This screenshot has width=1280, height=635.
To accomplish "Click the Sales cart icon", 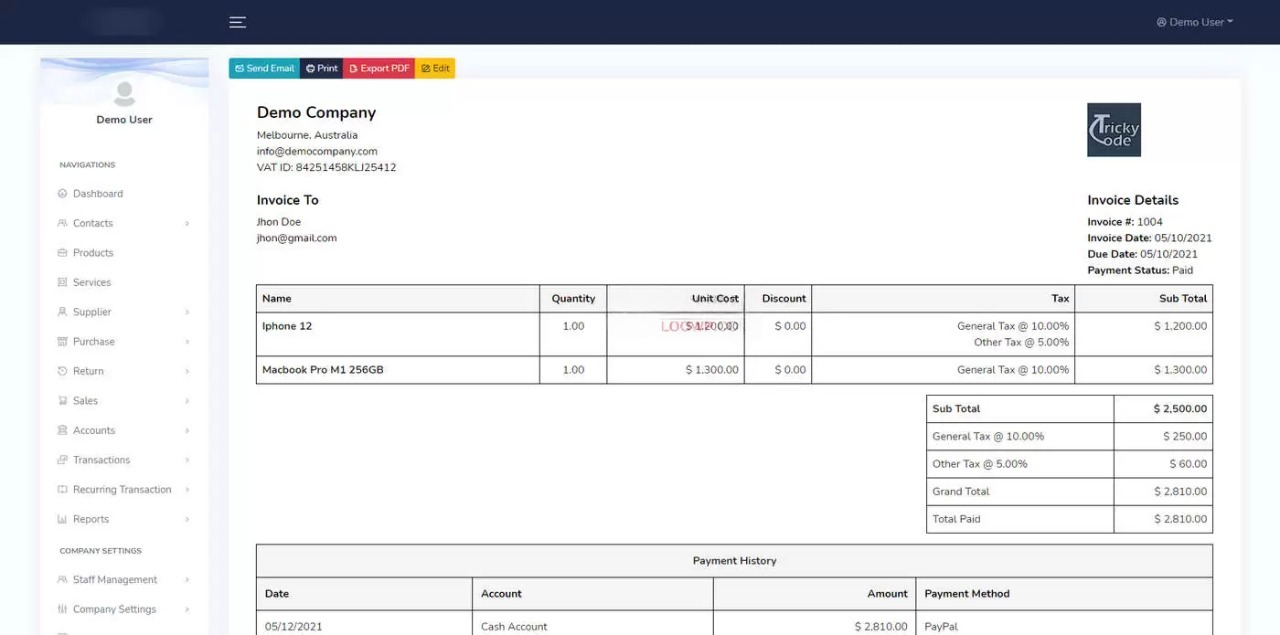I will [63, 401].
